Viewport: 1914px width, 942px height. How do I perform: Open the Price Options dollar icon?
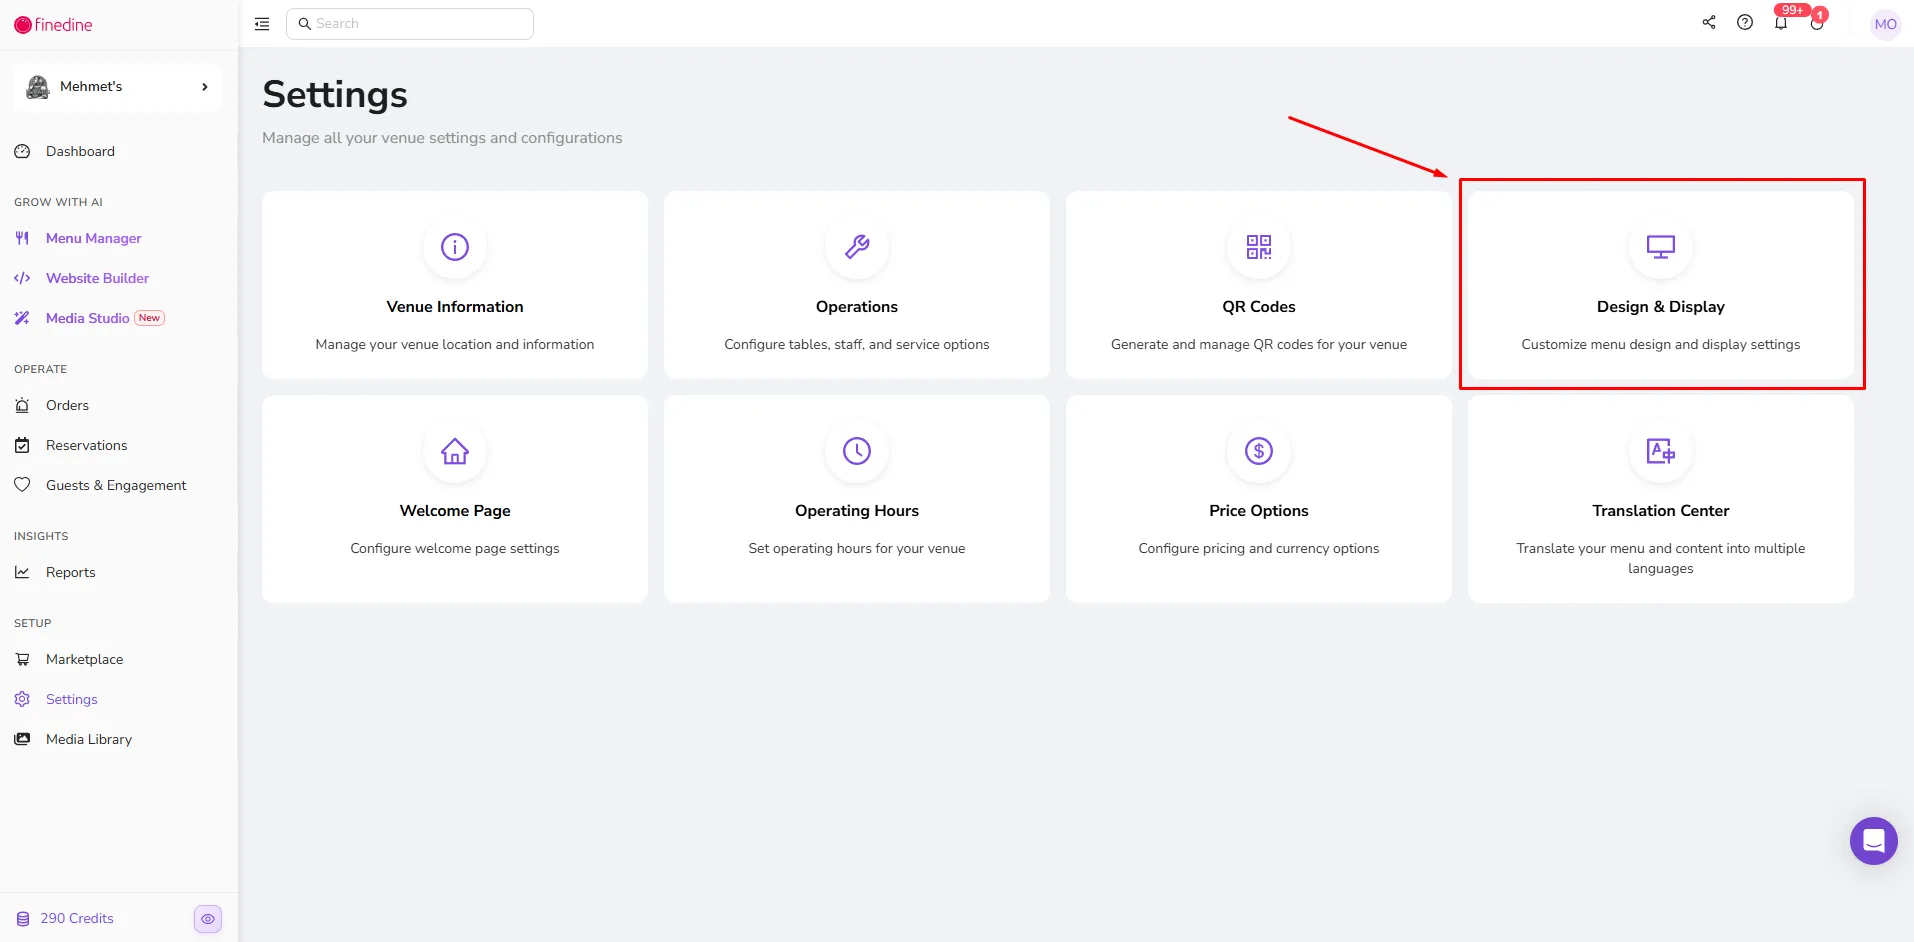pyautogui.click(x=1258, y=451)
